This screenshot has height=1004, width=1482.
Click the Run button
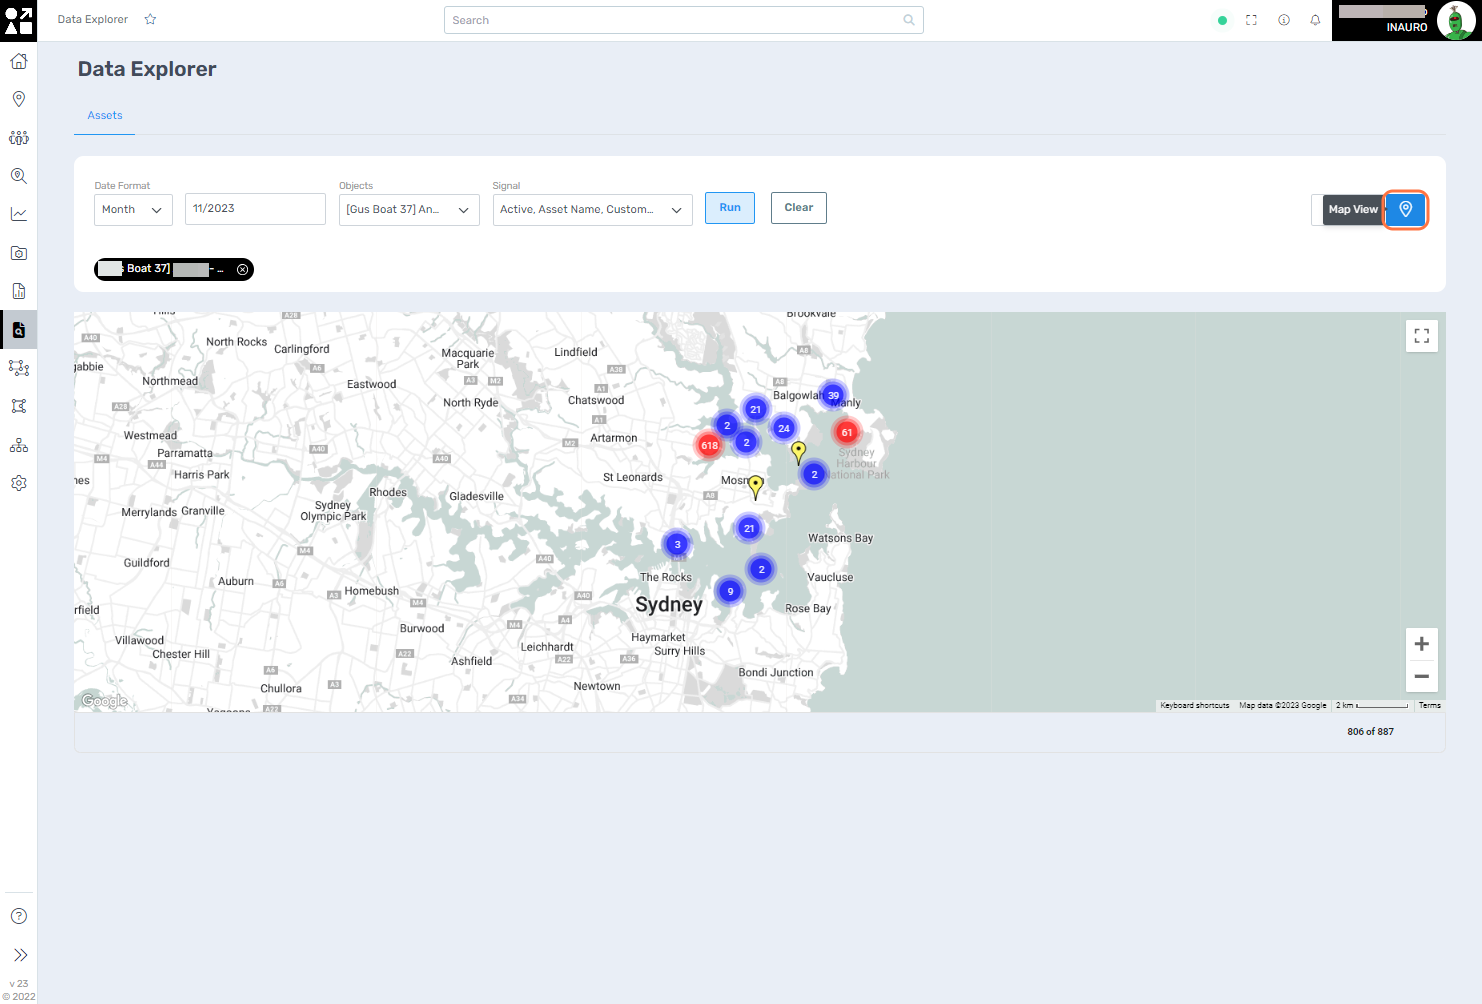[730, 208]
